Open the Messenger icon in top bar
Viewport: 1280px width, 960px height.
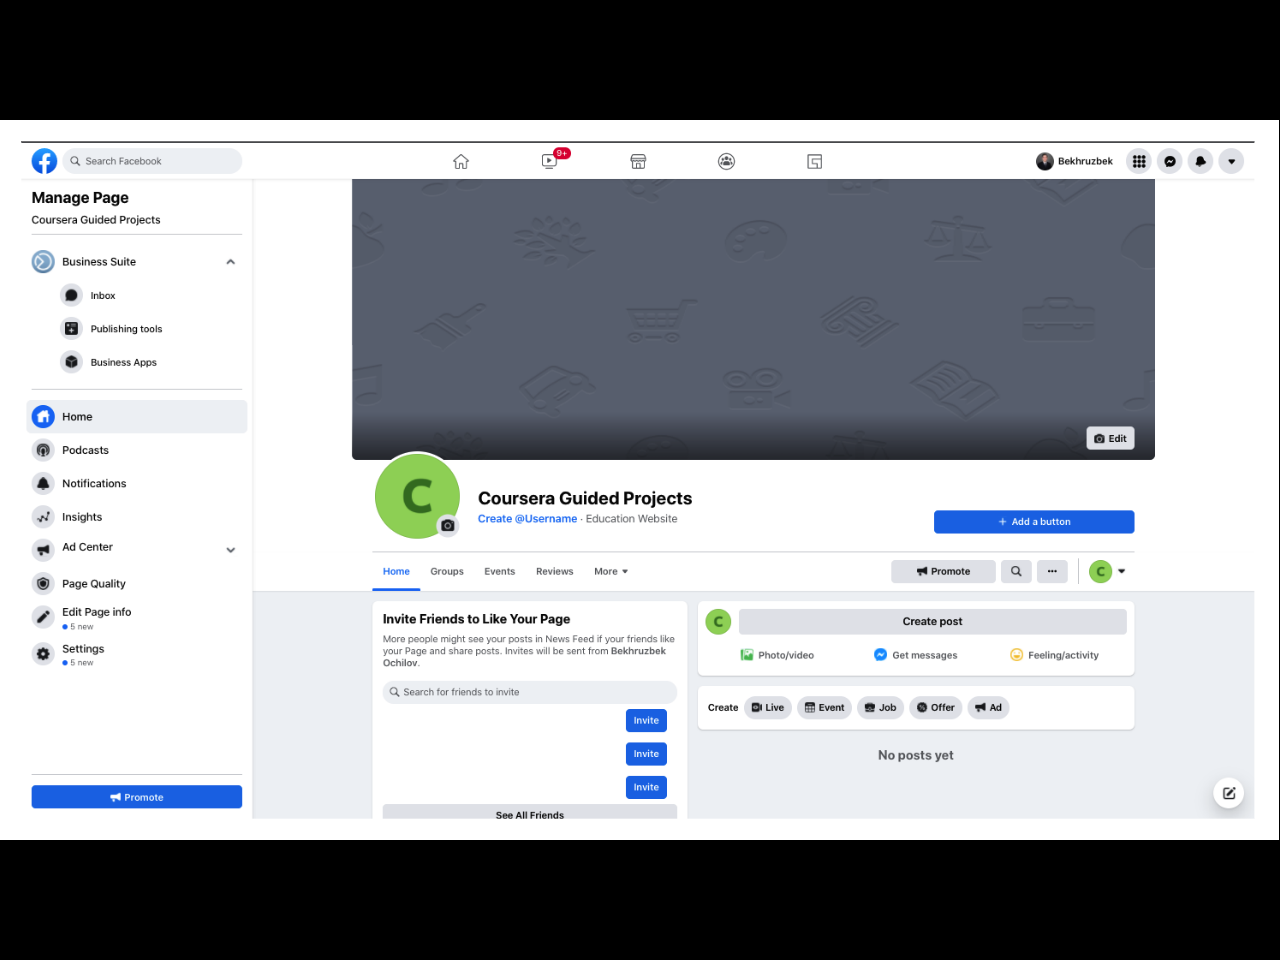(x=1170, y=161)
